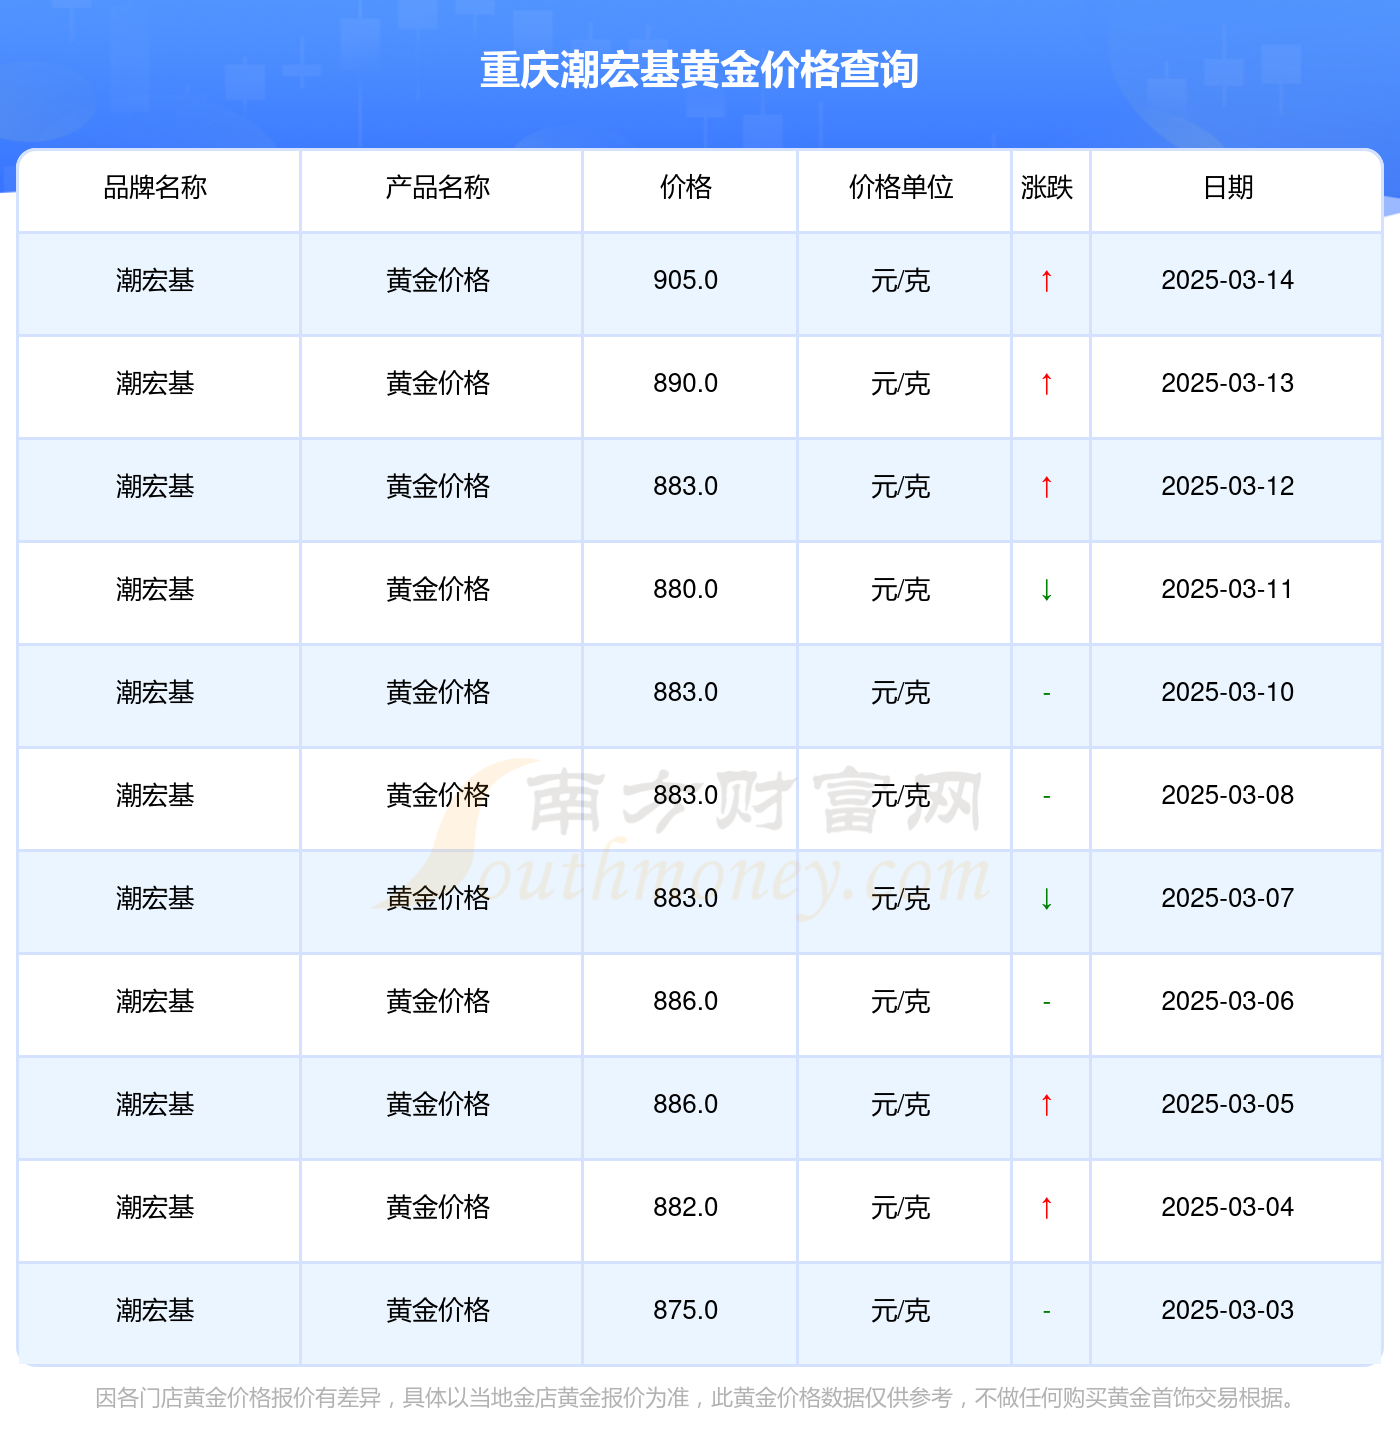Click the red up arrow for 2025-03-13
The image size is (1400, 1455).
tap(1047, 384)
